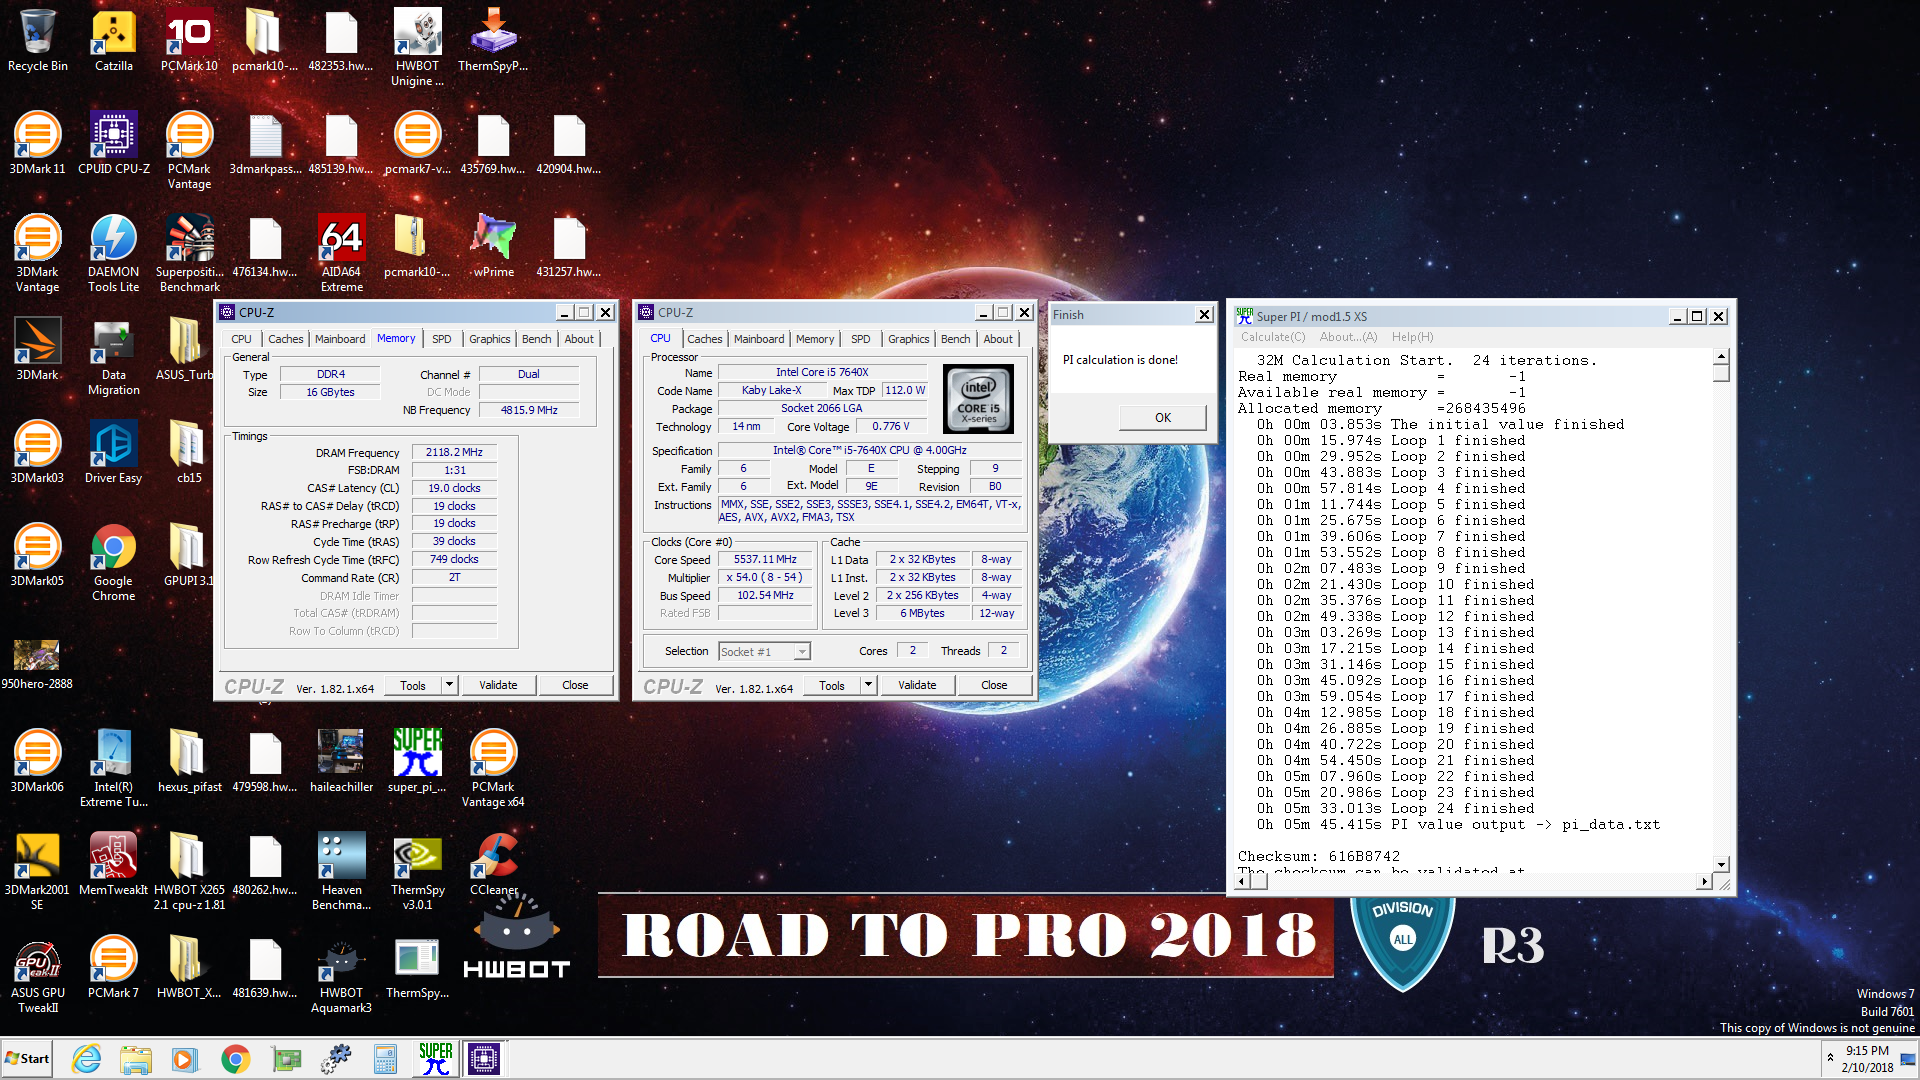Open PCMark Vantage desktop shortcut

click(x=189, y=150)
